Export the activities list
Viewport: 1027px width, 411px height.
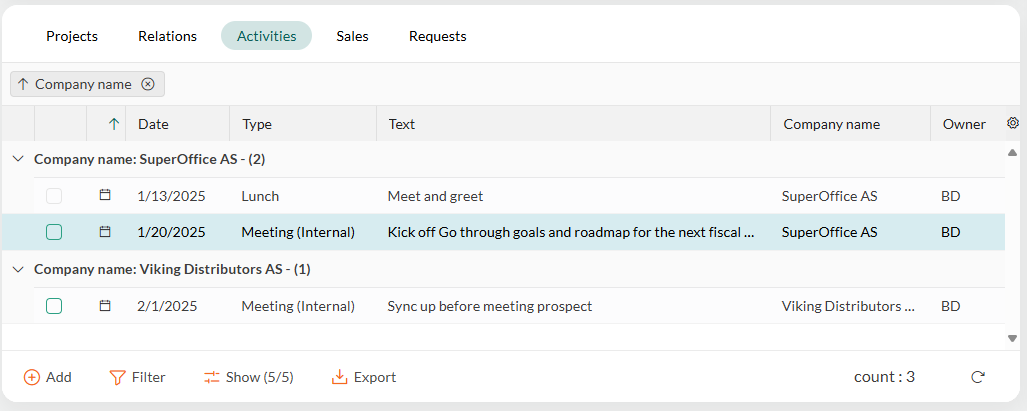coord(364,377)
